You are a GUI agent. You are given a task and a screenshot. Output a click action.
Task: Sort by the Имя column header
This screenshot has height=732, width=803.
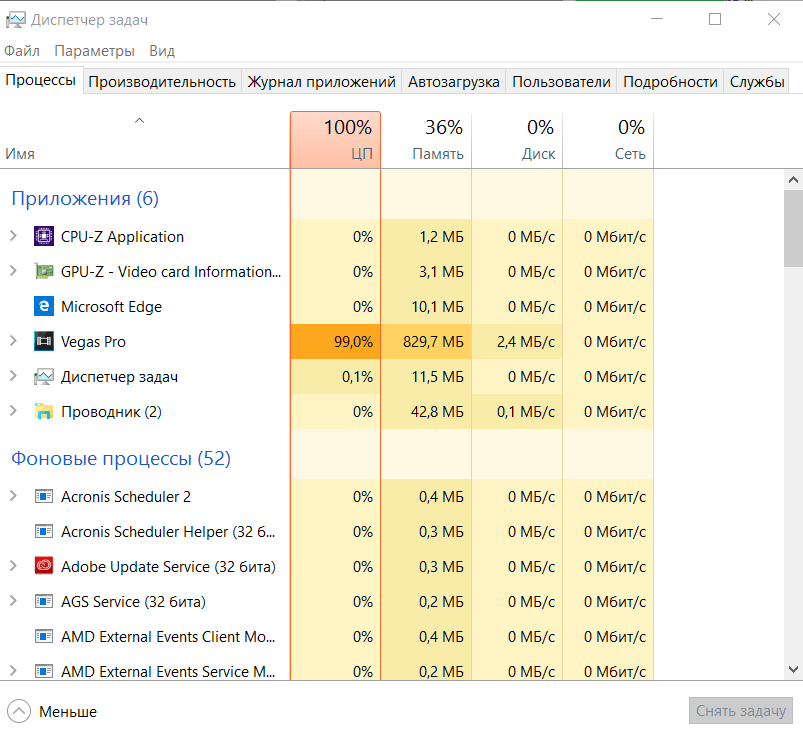(x=145, y=140)
